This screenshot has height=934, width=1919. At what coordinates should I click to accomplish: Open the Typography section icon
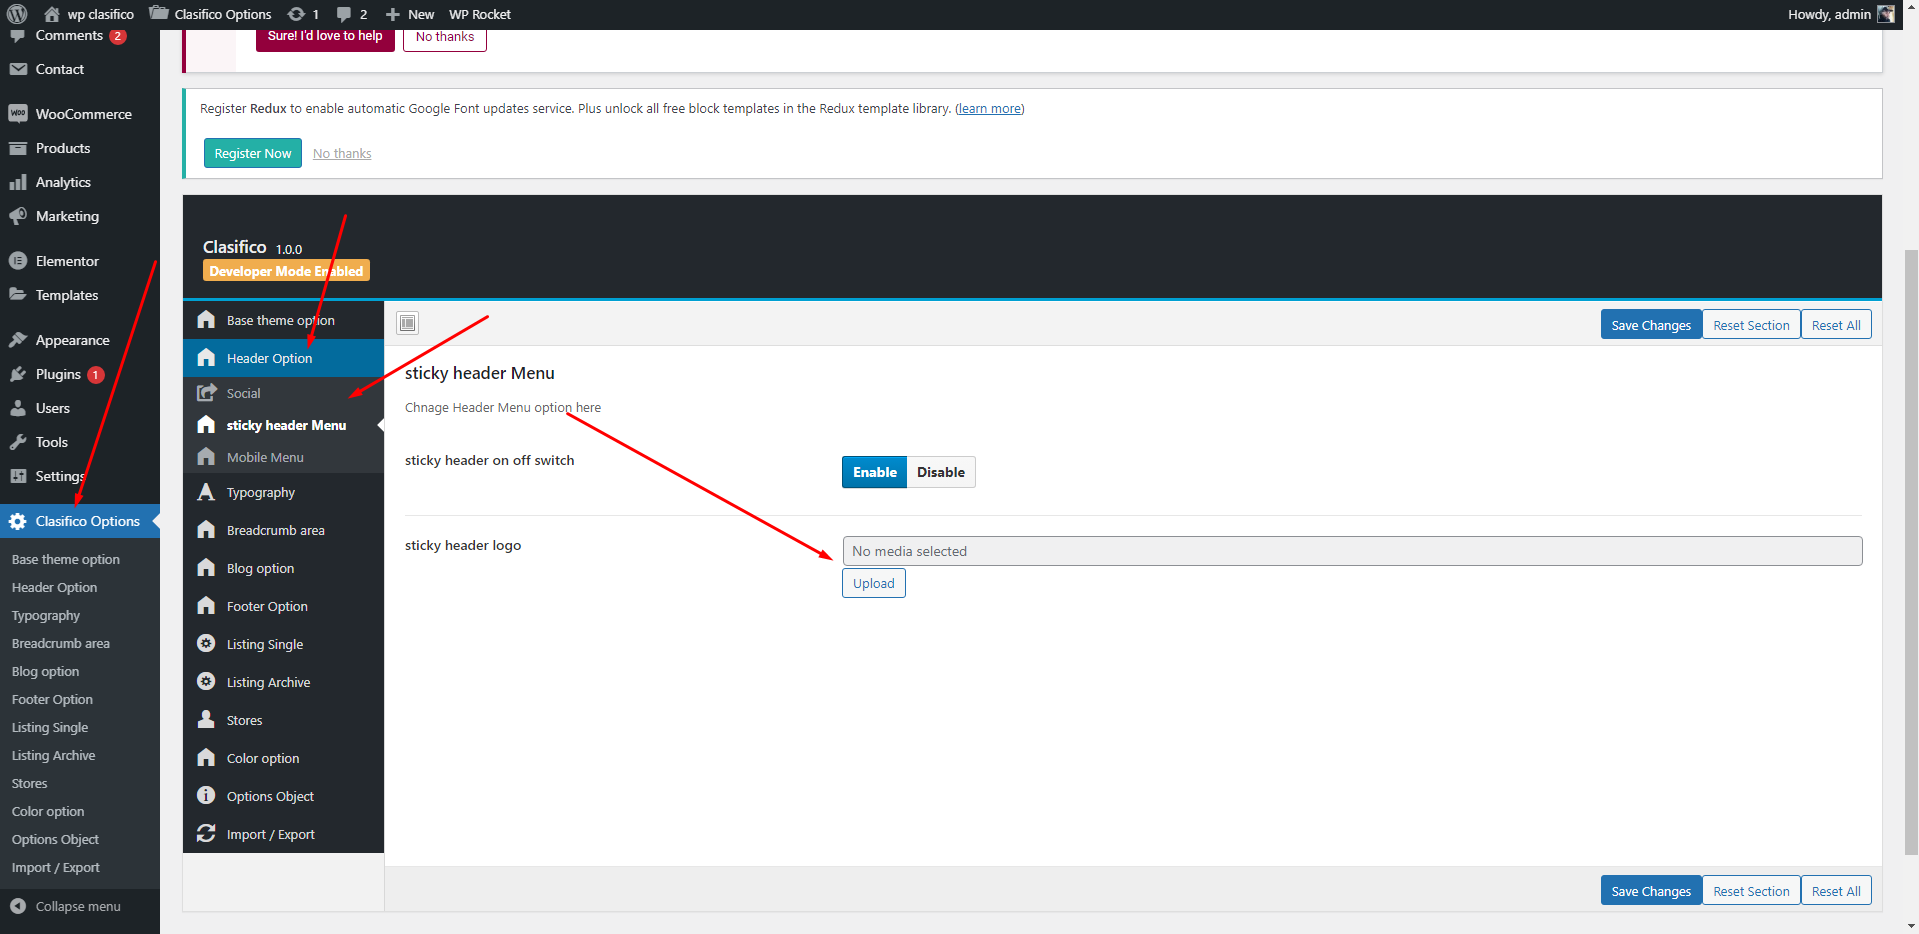pos(206,492)
